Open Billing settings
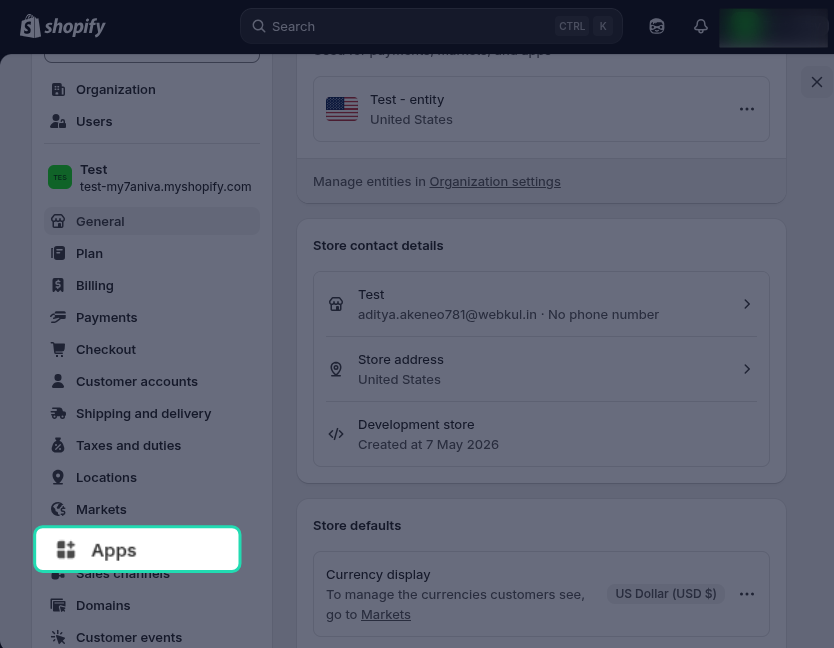This screenshot has width=834, height=648. click(152, 285)
